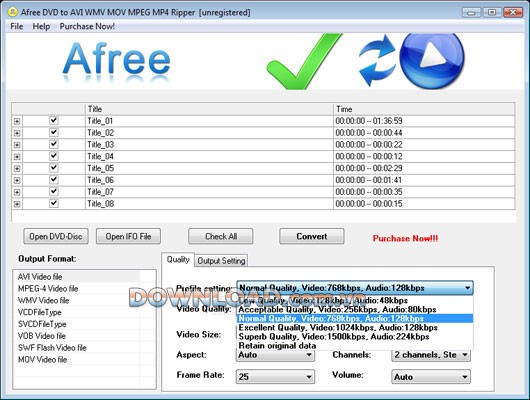Open the Frame Rate dropdown
The height and width of the screenshot is (400, 530).
point(275,377)
